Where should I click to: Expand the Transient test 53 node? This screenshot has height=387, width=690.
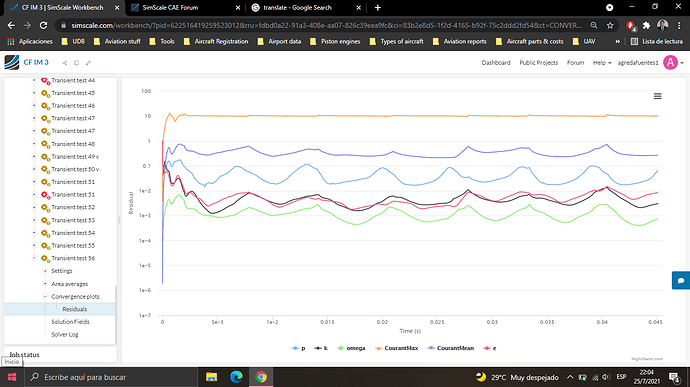tap(34, 220)
